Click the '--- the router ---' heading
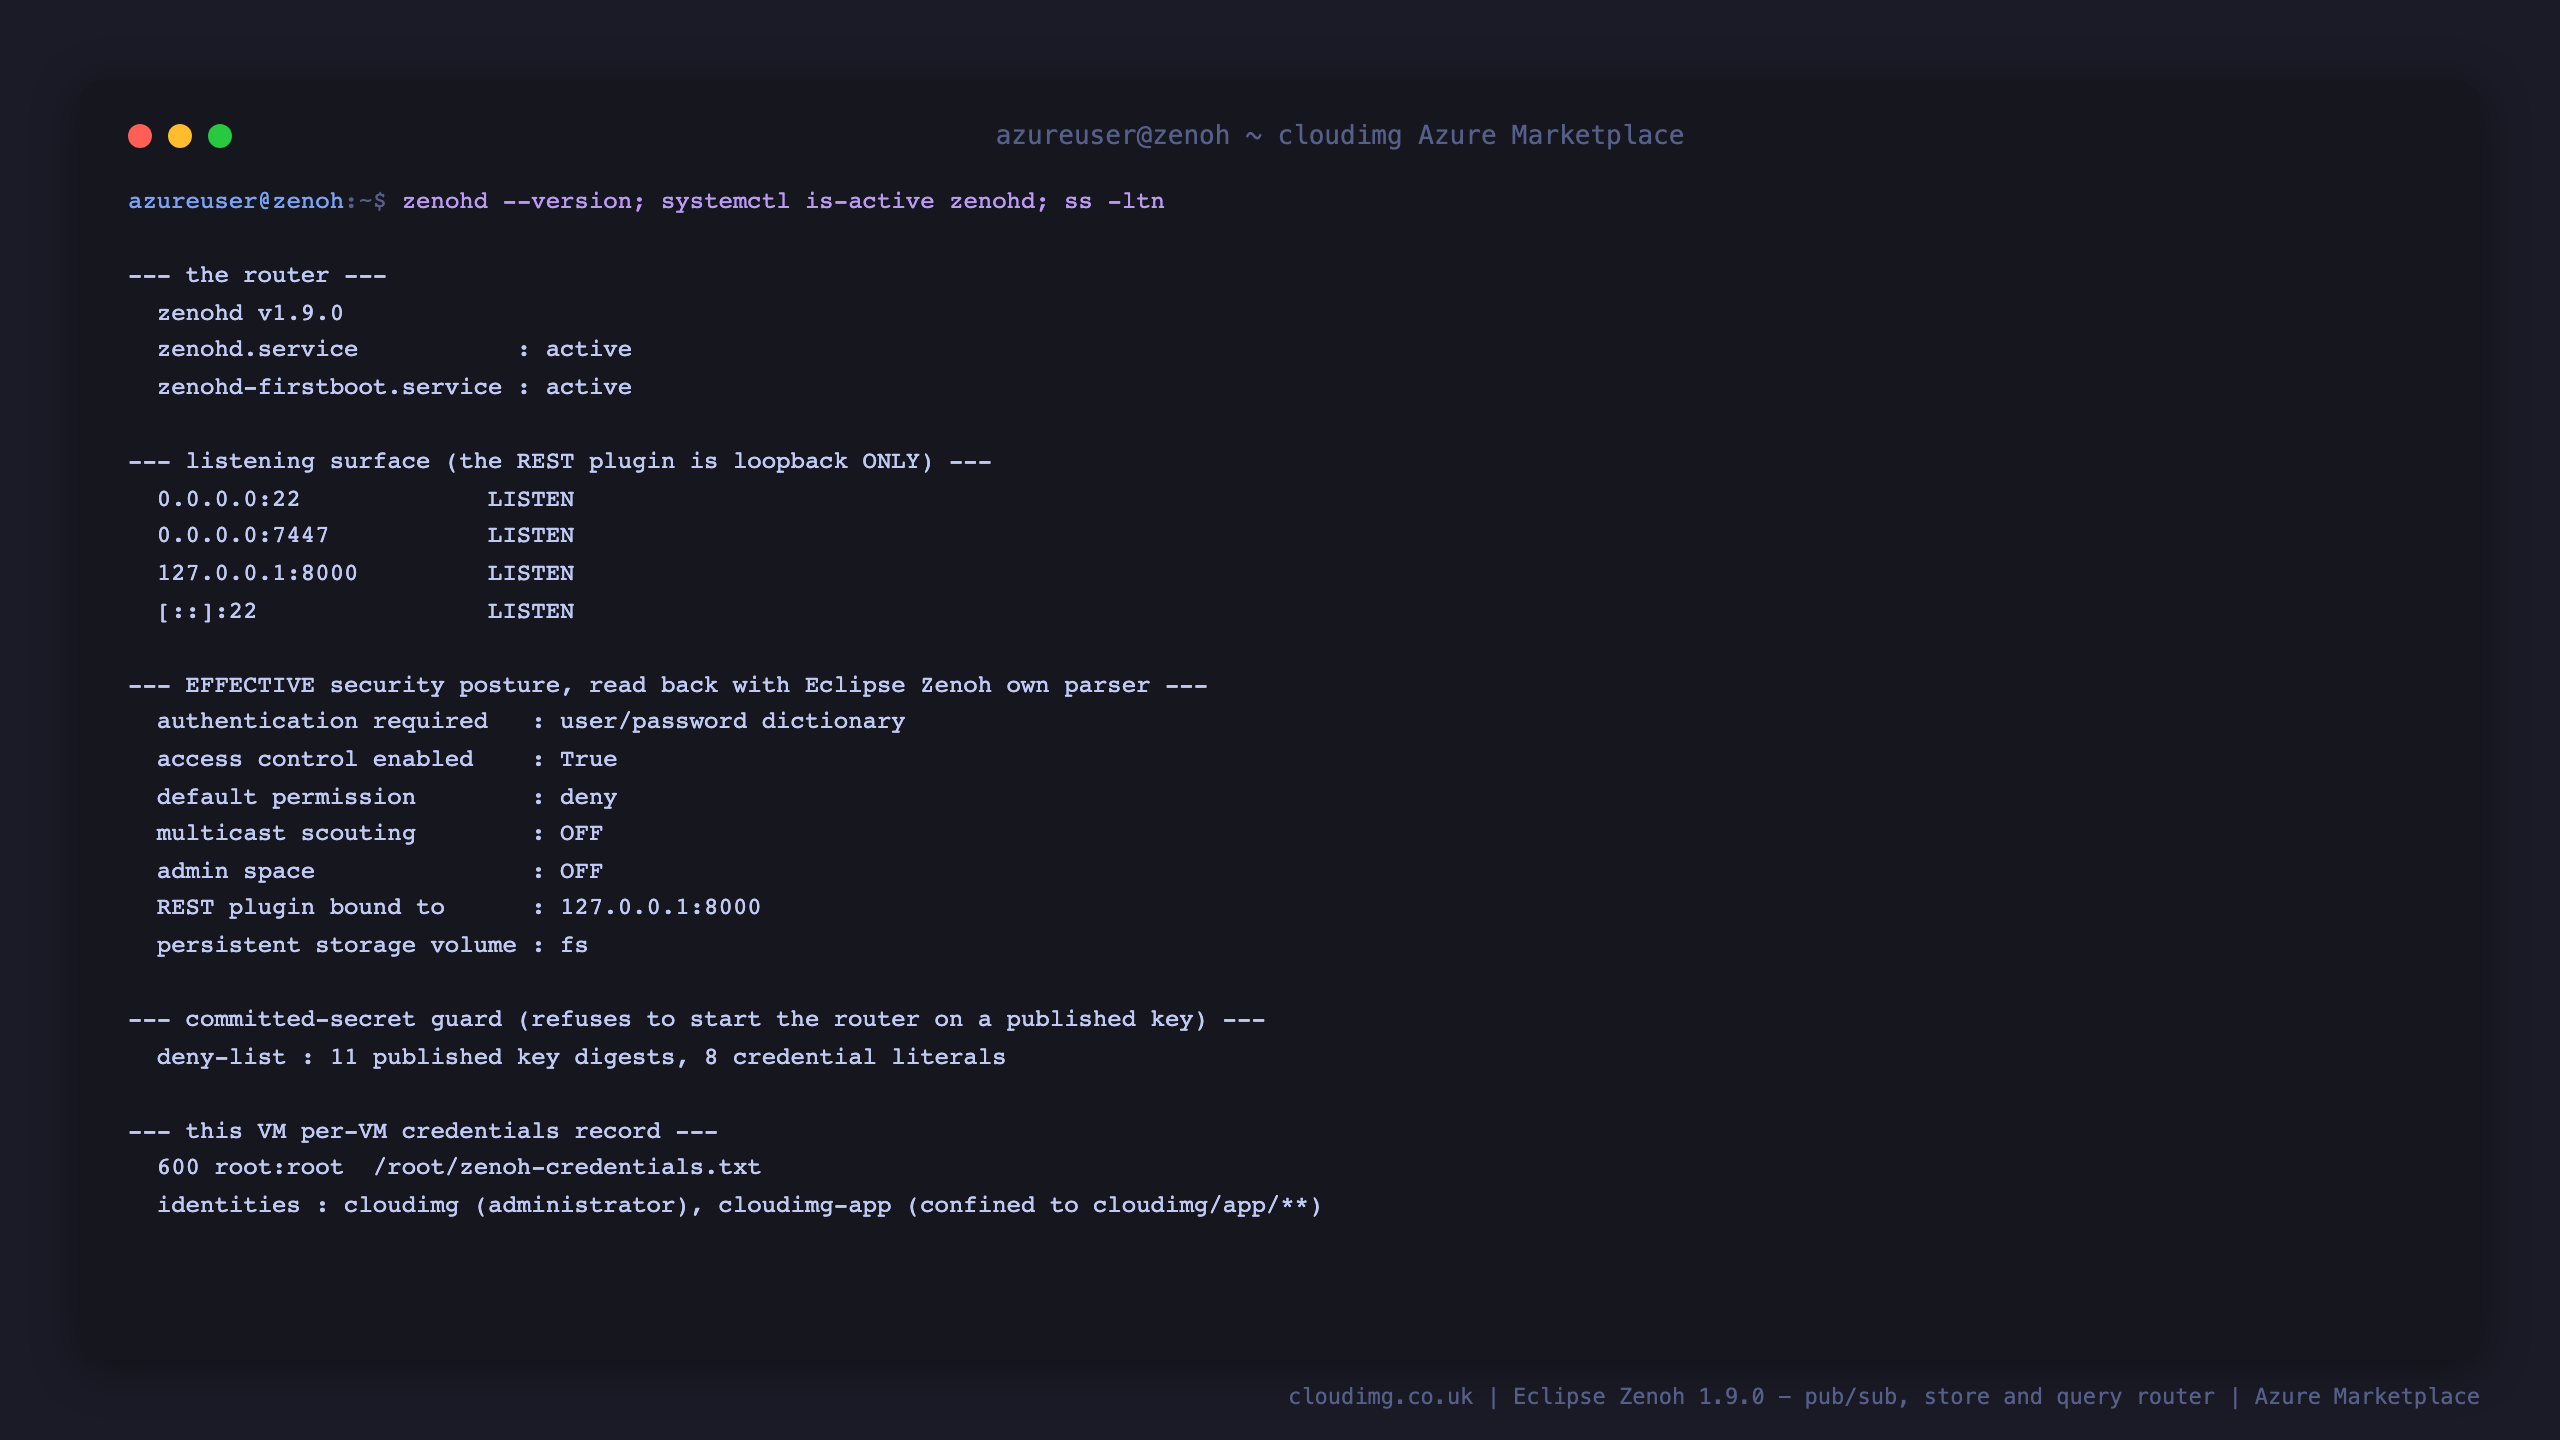Image resolution: width=2560 pixels, height=1440 pixels. coord(257,275)
